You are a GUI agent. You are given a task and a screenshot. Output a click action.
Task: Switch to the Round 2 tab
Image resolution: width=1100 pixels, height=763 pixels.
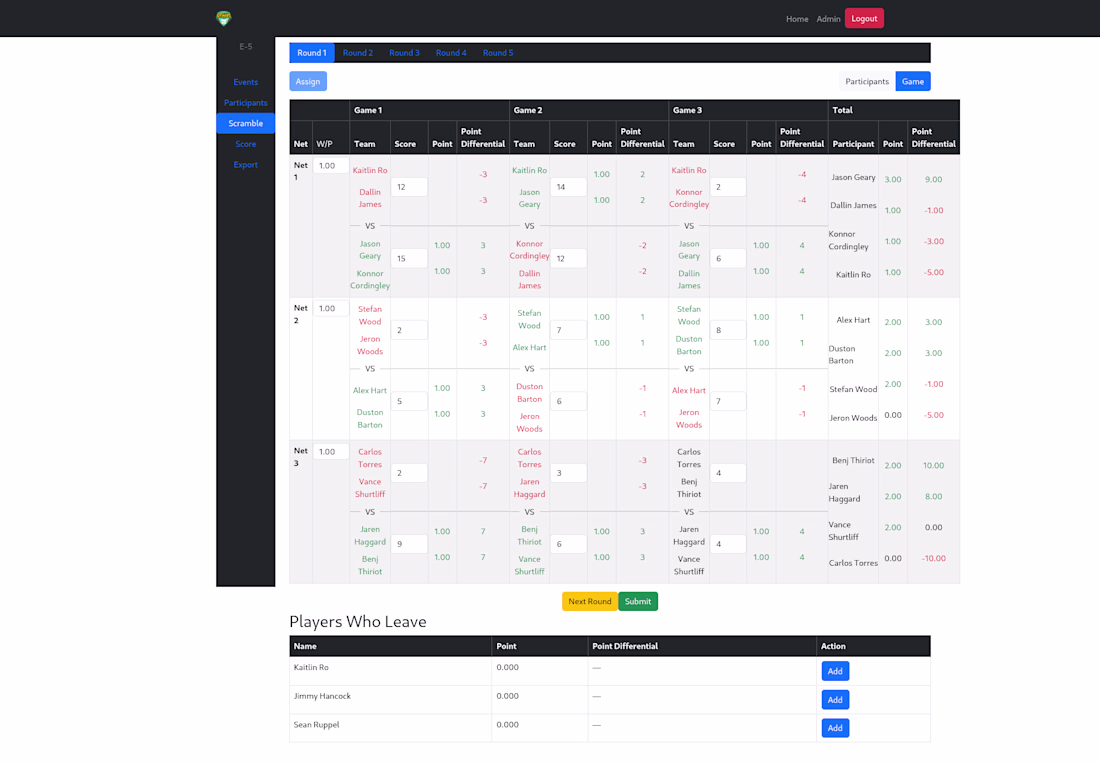coord(358,53)
